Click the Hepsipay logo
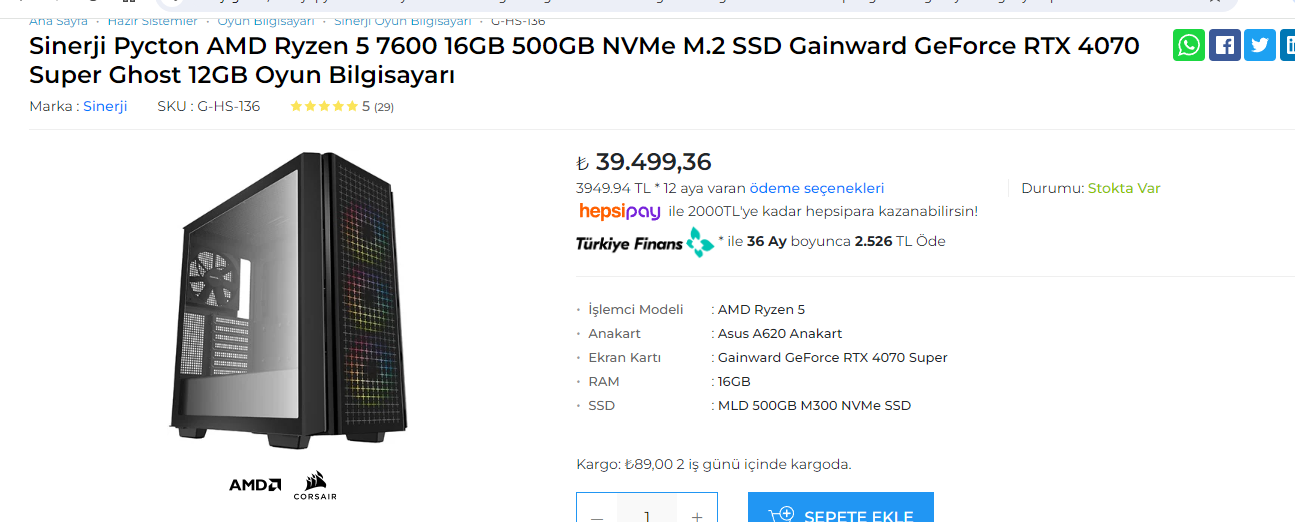The image size is (1295, 522). 620,211
